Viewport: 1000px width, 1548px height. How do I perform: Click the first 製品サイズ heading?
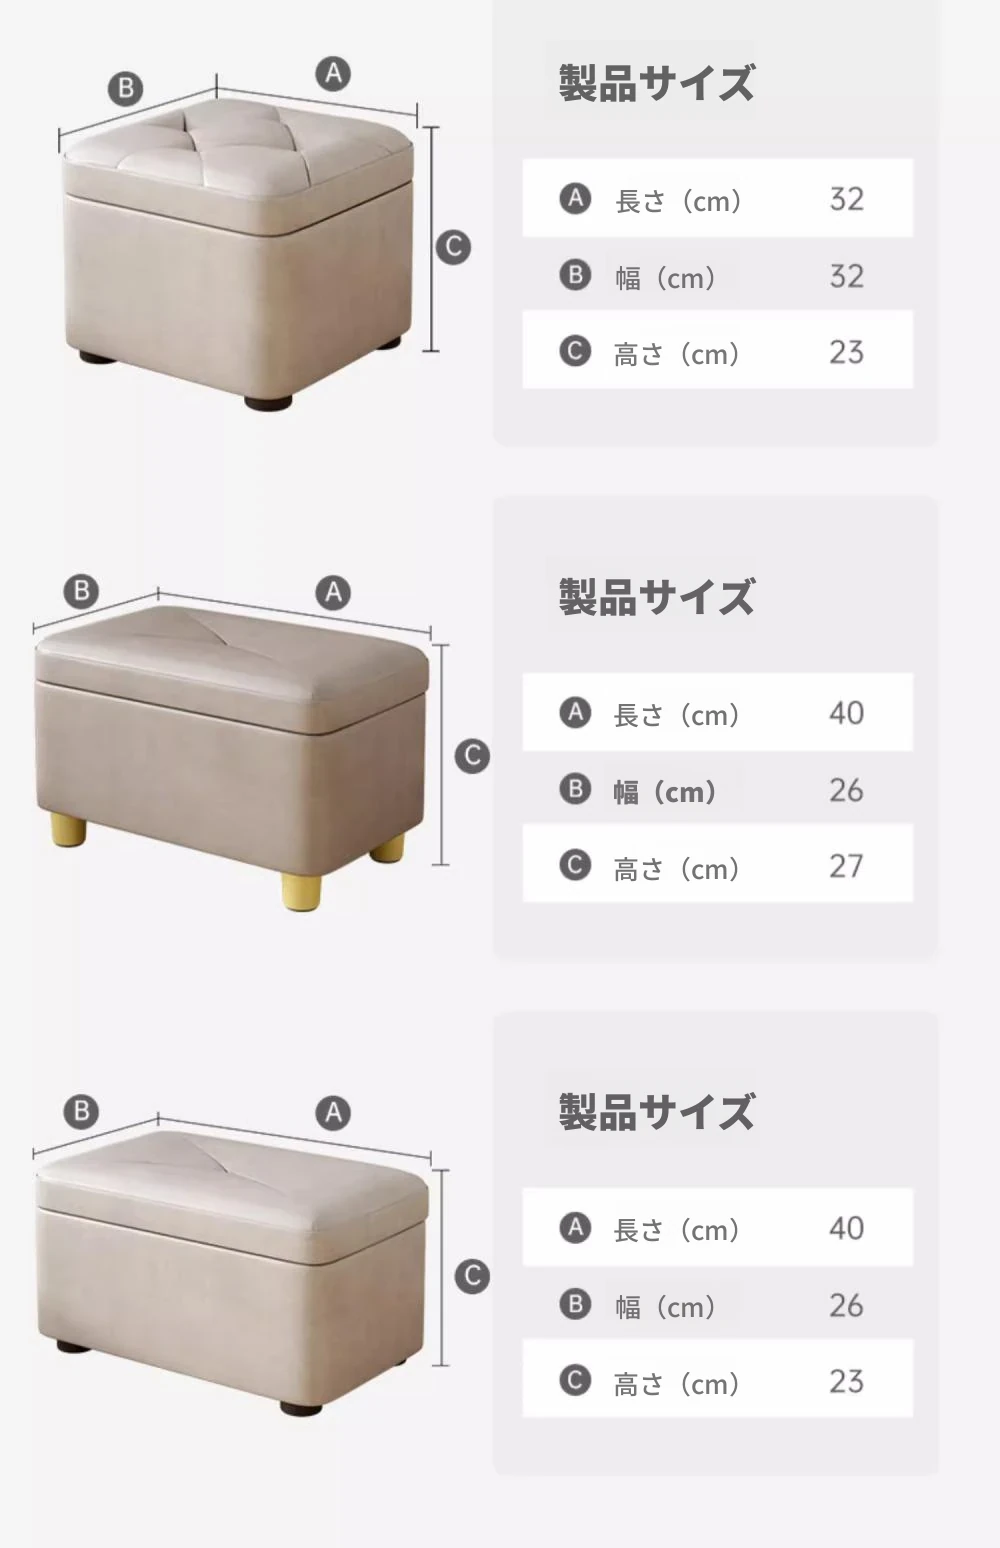tap(656, 83)
